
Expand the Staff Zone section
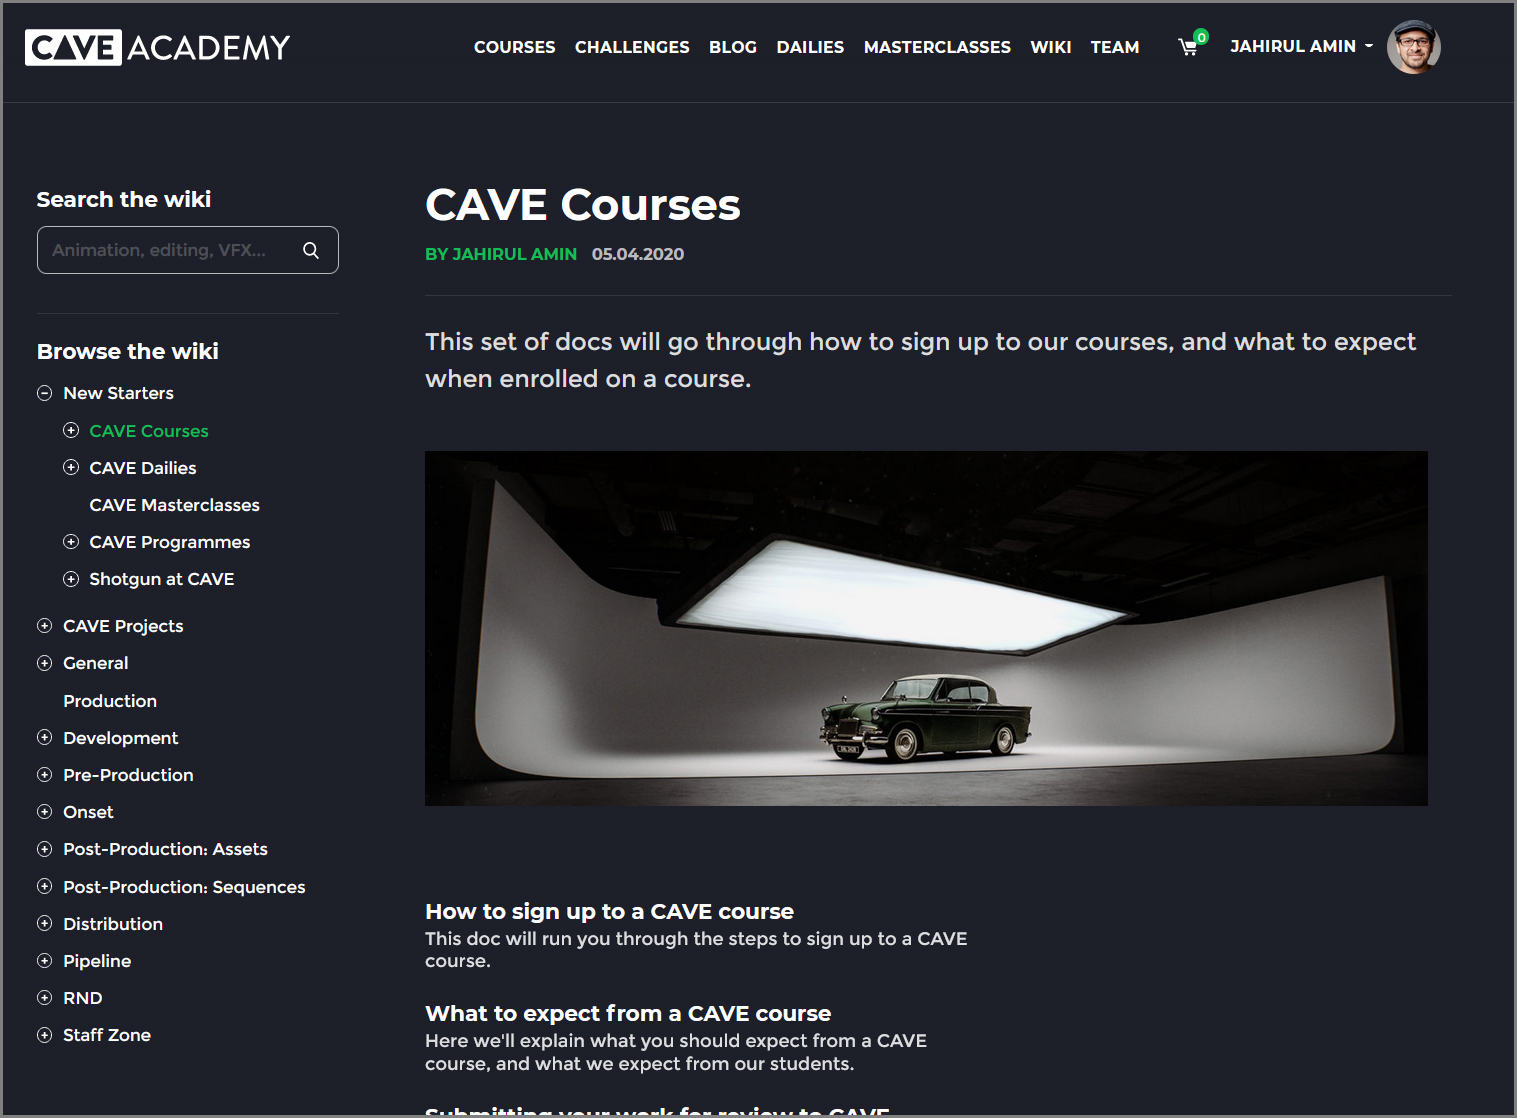click(x=45, y=1035)
